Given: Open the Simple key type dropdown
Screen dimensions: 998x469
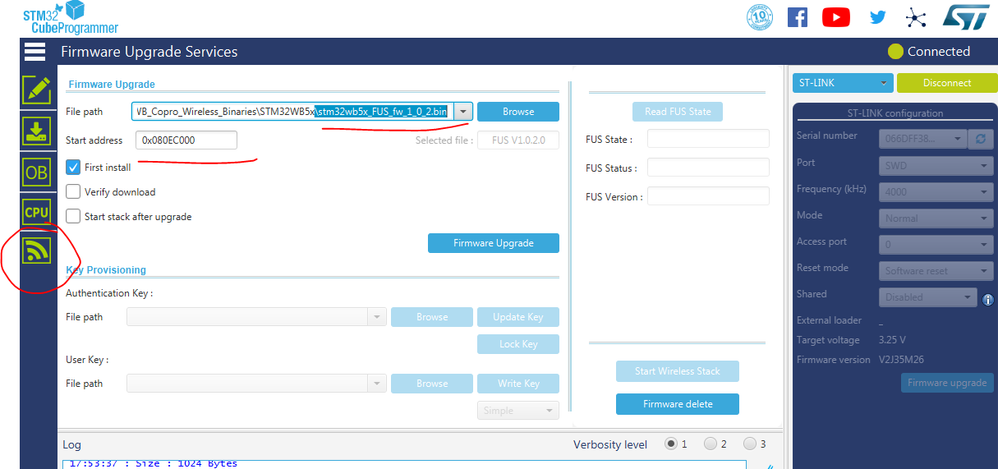Looking at the screenshot, I should point(518,410).
